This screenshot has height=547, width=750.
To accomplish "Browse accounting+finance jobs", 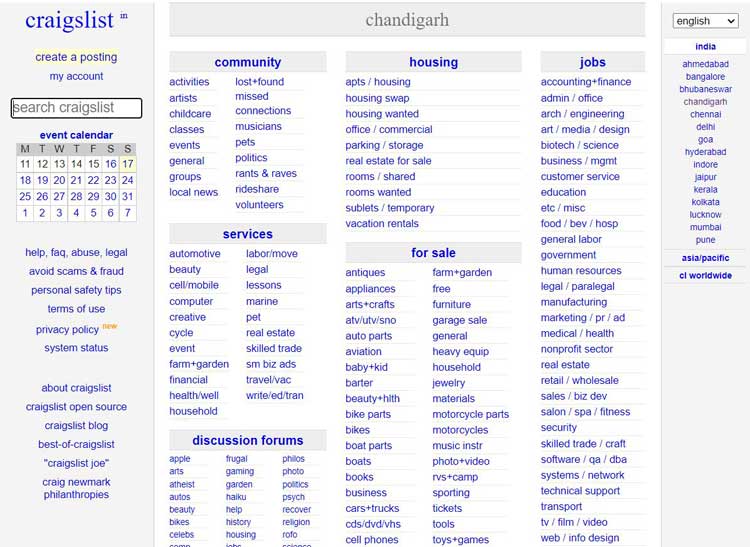I will 586,82.
